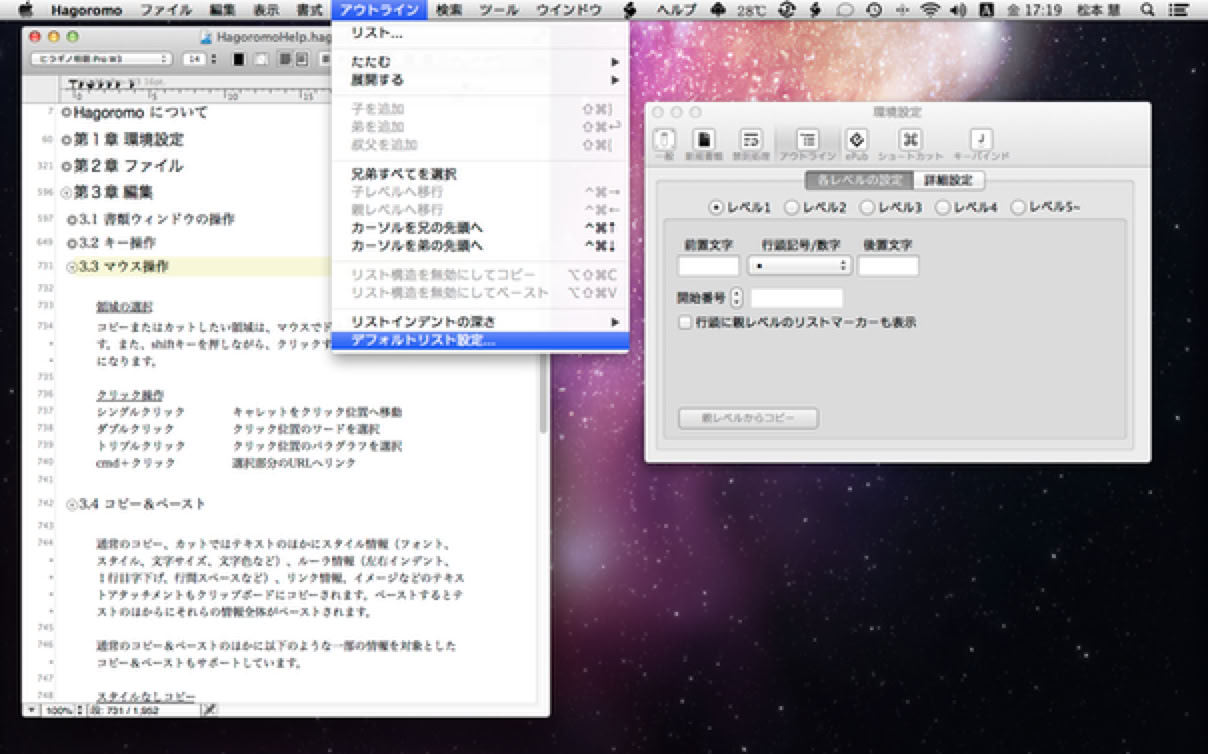Choose デフォルトリスト設定... from the menu
The image size is (1208, 754).
click(x=423, y=341)
